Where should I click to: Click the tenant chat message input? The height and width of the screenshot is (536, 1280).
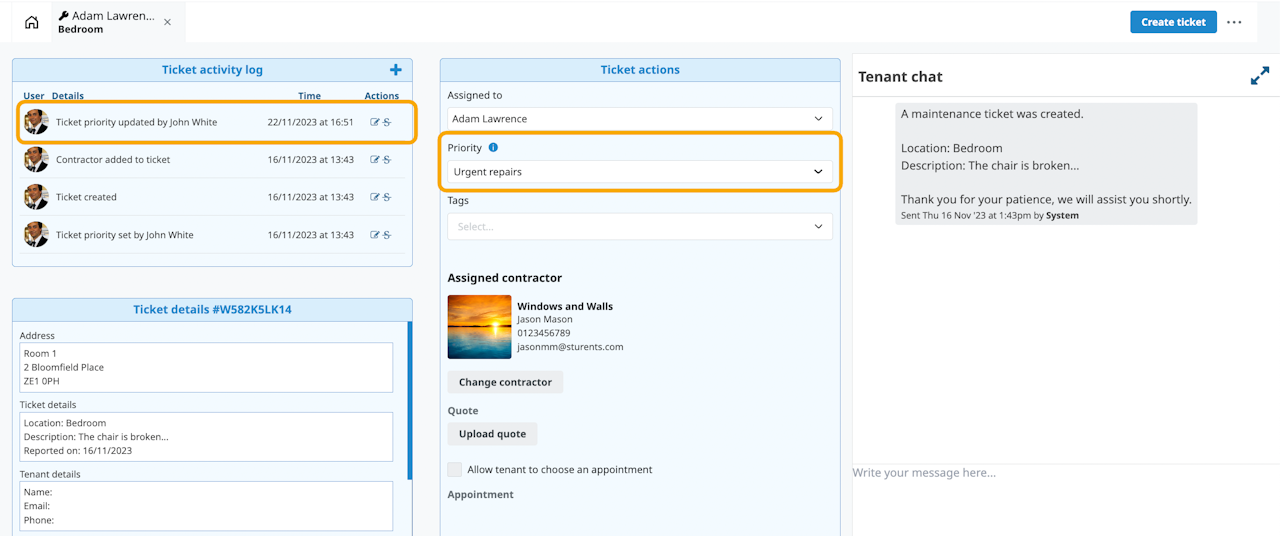tap(1060, 473)
